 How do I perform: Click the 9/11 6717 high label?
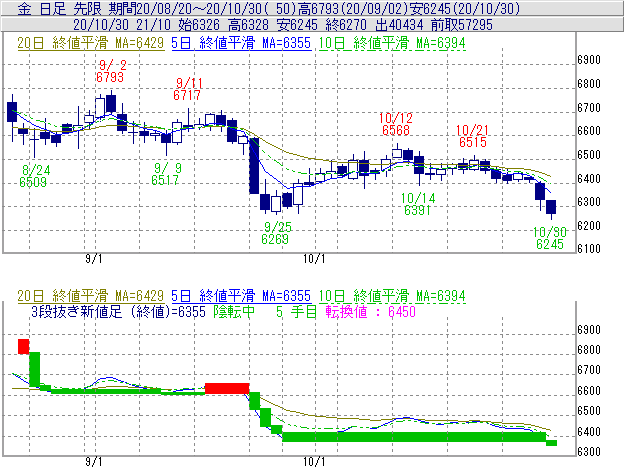coord(187,89)
